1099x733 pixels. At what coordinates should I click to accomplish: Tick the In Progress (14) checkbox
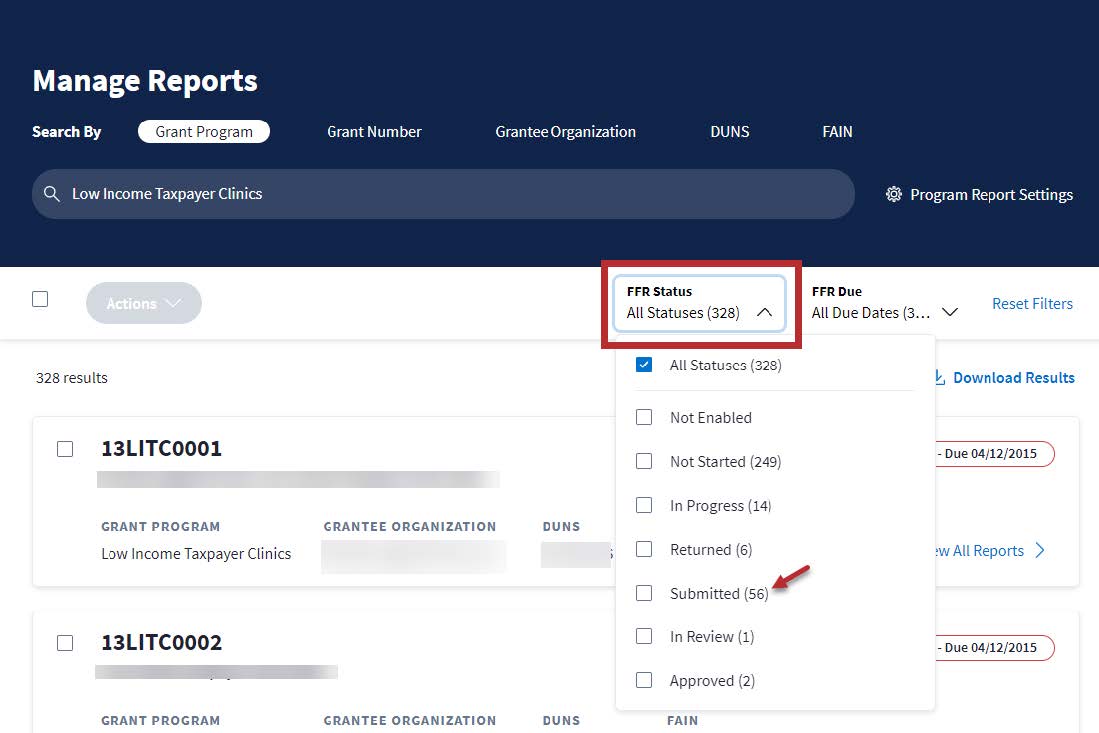pyautogui.click(x=644, y=505)
